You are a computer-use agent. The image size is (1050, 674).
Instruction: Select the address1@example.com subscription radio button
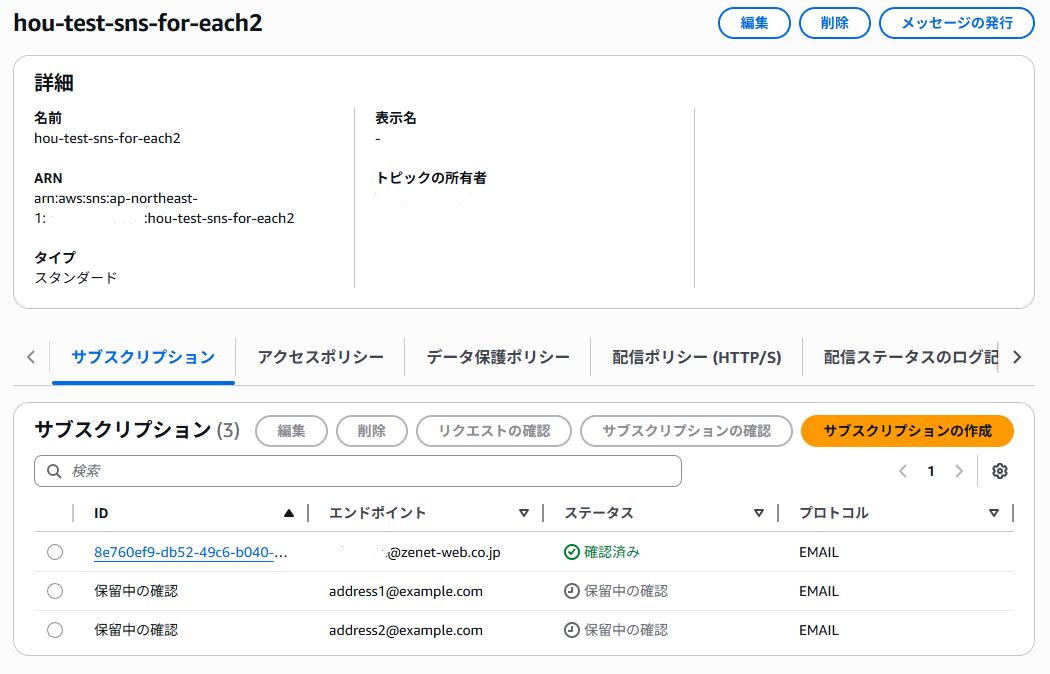click(x=55, y=591)
